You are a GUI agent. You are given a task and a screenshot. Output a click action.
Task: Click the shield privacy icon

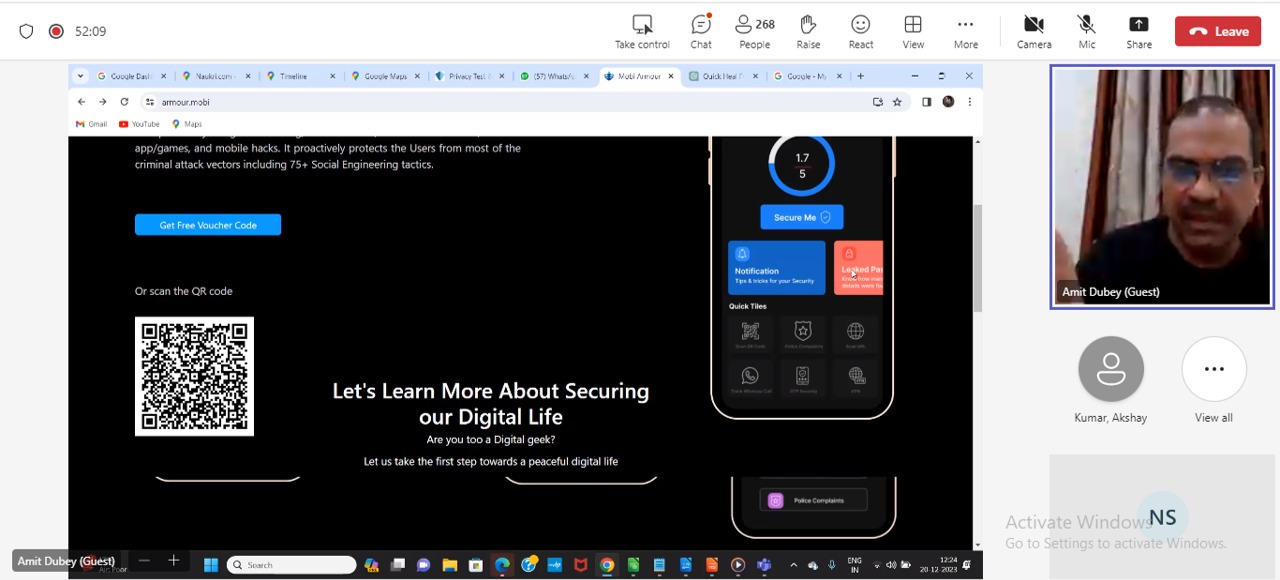pos(26,31)
